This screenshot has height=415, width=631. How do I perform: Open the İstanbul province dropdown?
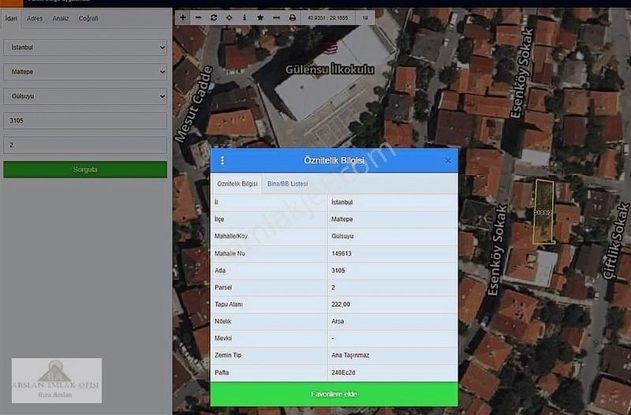pos(85,47)
